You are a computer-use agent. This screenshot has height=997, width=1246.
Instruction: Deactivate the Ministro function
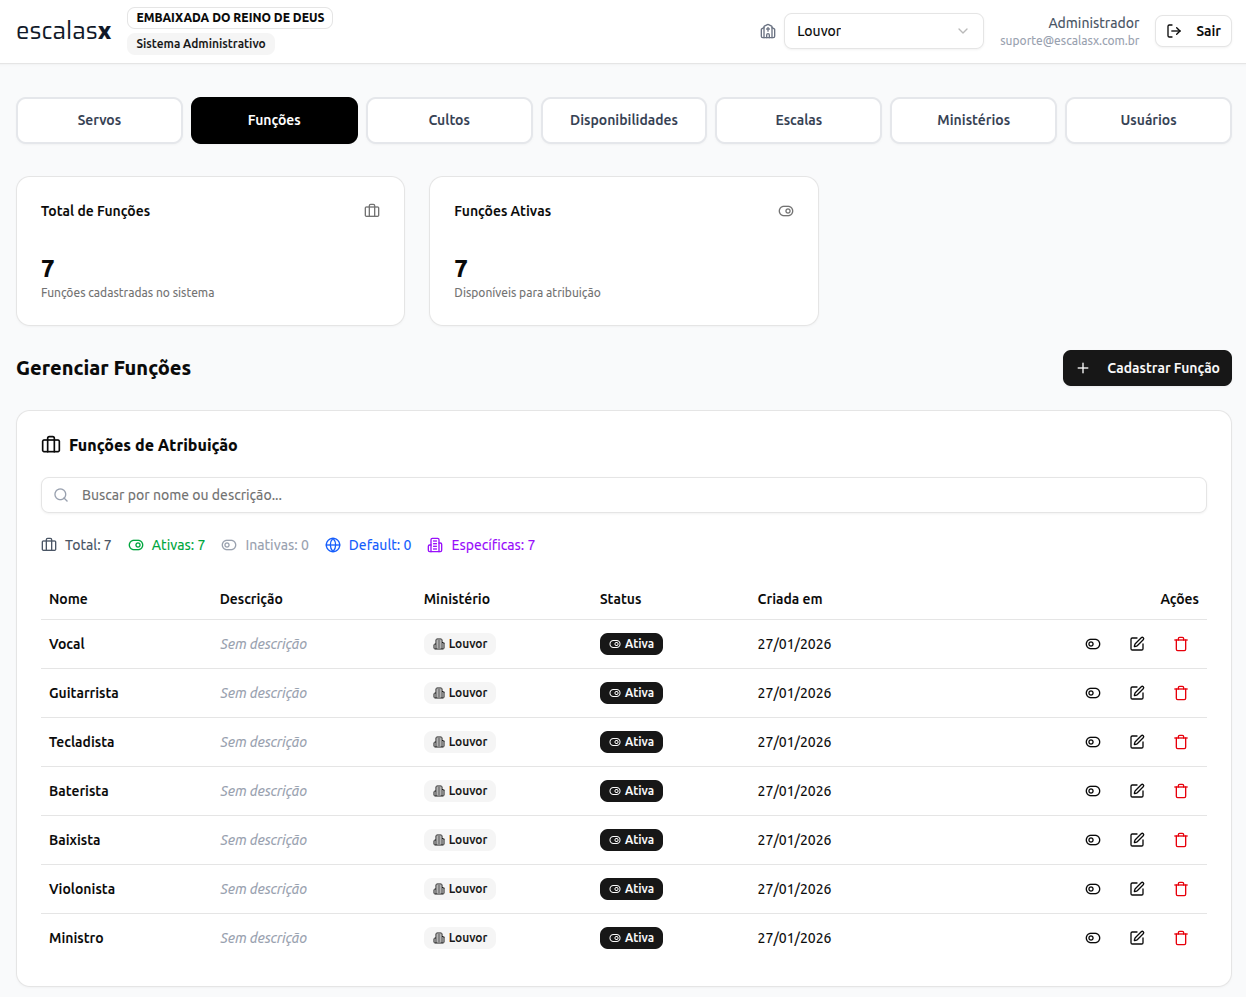click(1093, 938)
